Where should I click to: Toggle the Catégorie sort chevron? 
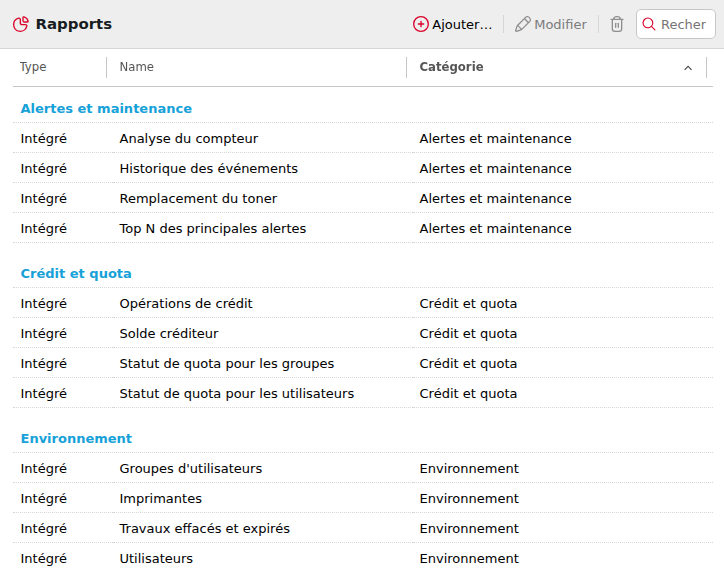tap(688, 68)
